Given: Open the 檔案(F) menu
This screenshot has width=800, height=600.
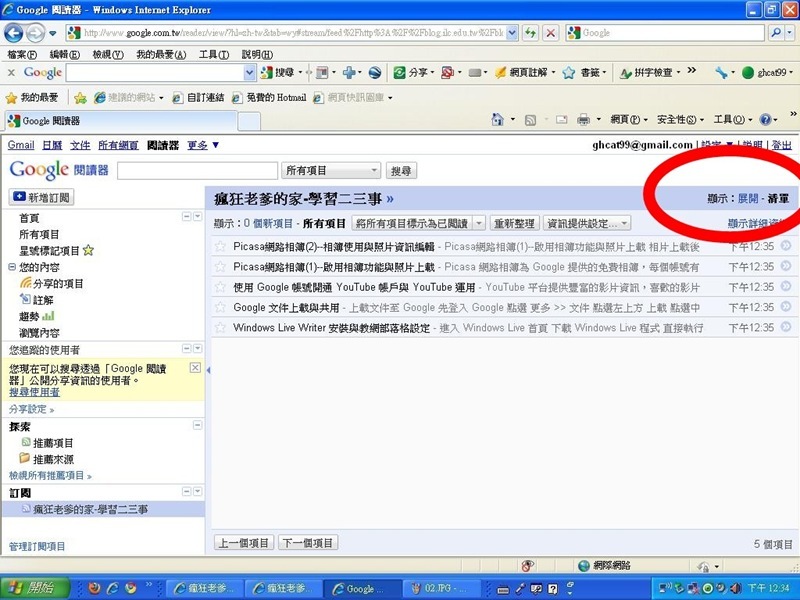Looking at the screenshot, I should (x=22, y=55).
